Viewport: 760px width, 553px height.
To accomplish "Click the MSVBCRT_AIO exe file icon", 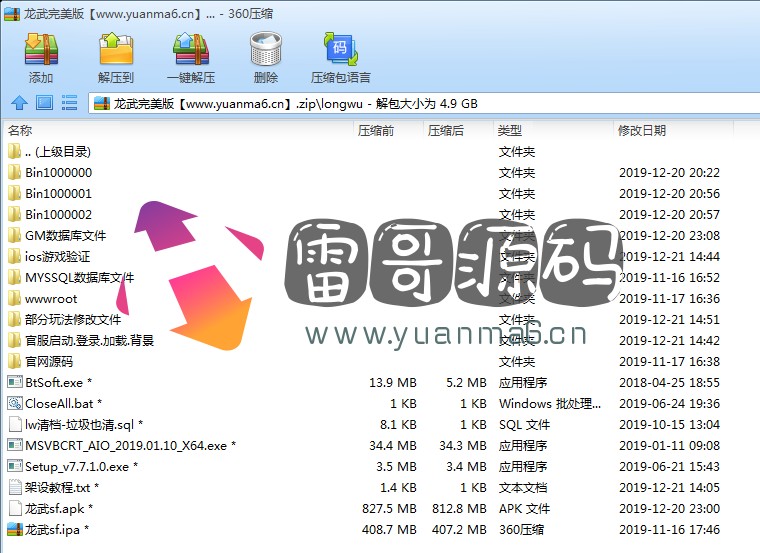I will (15, 445).
